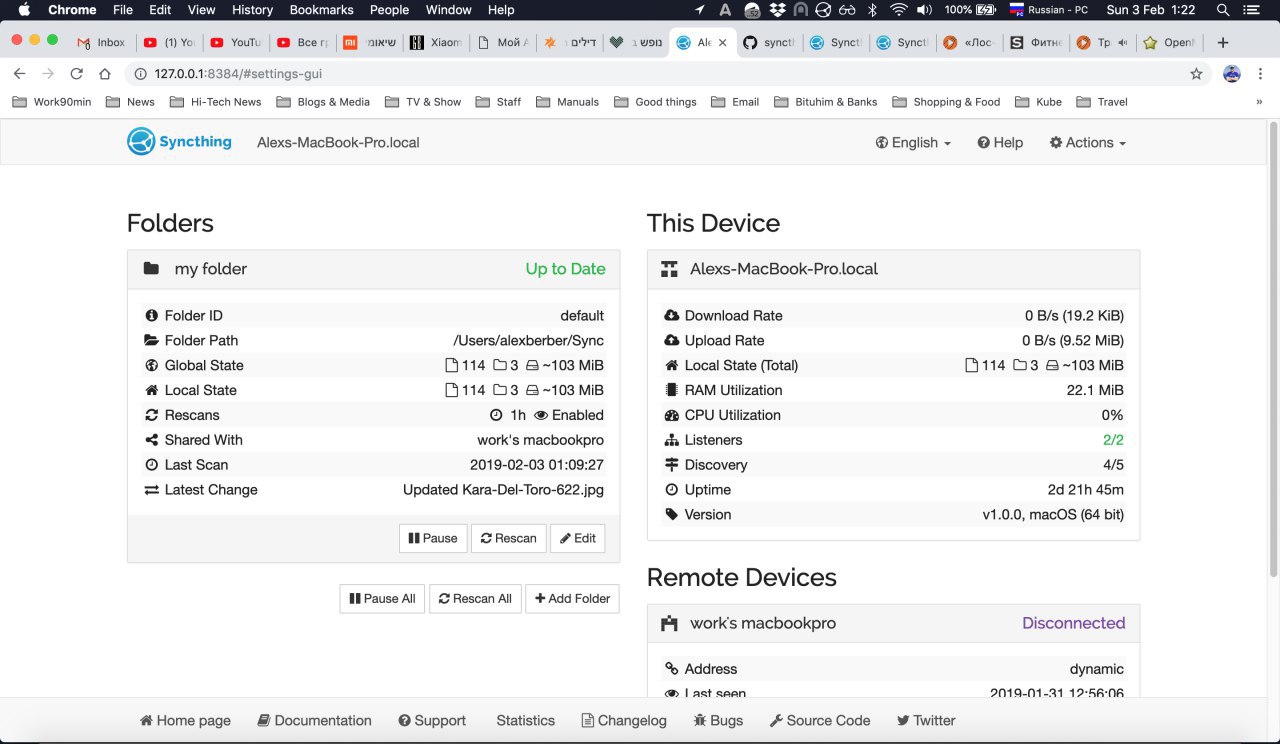Click the page vertical scrollbar

pos(1273,350)
